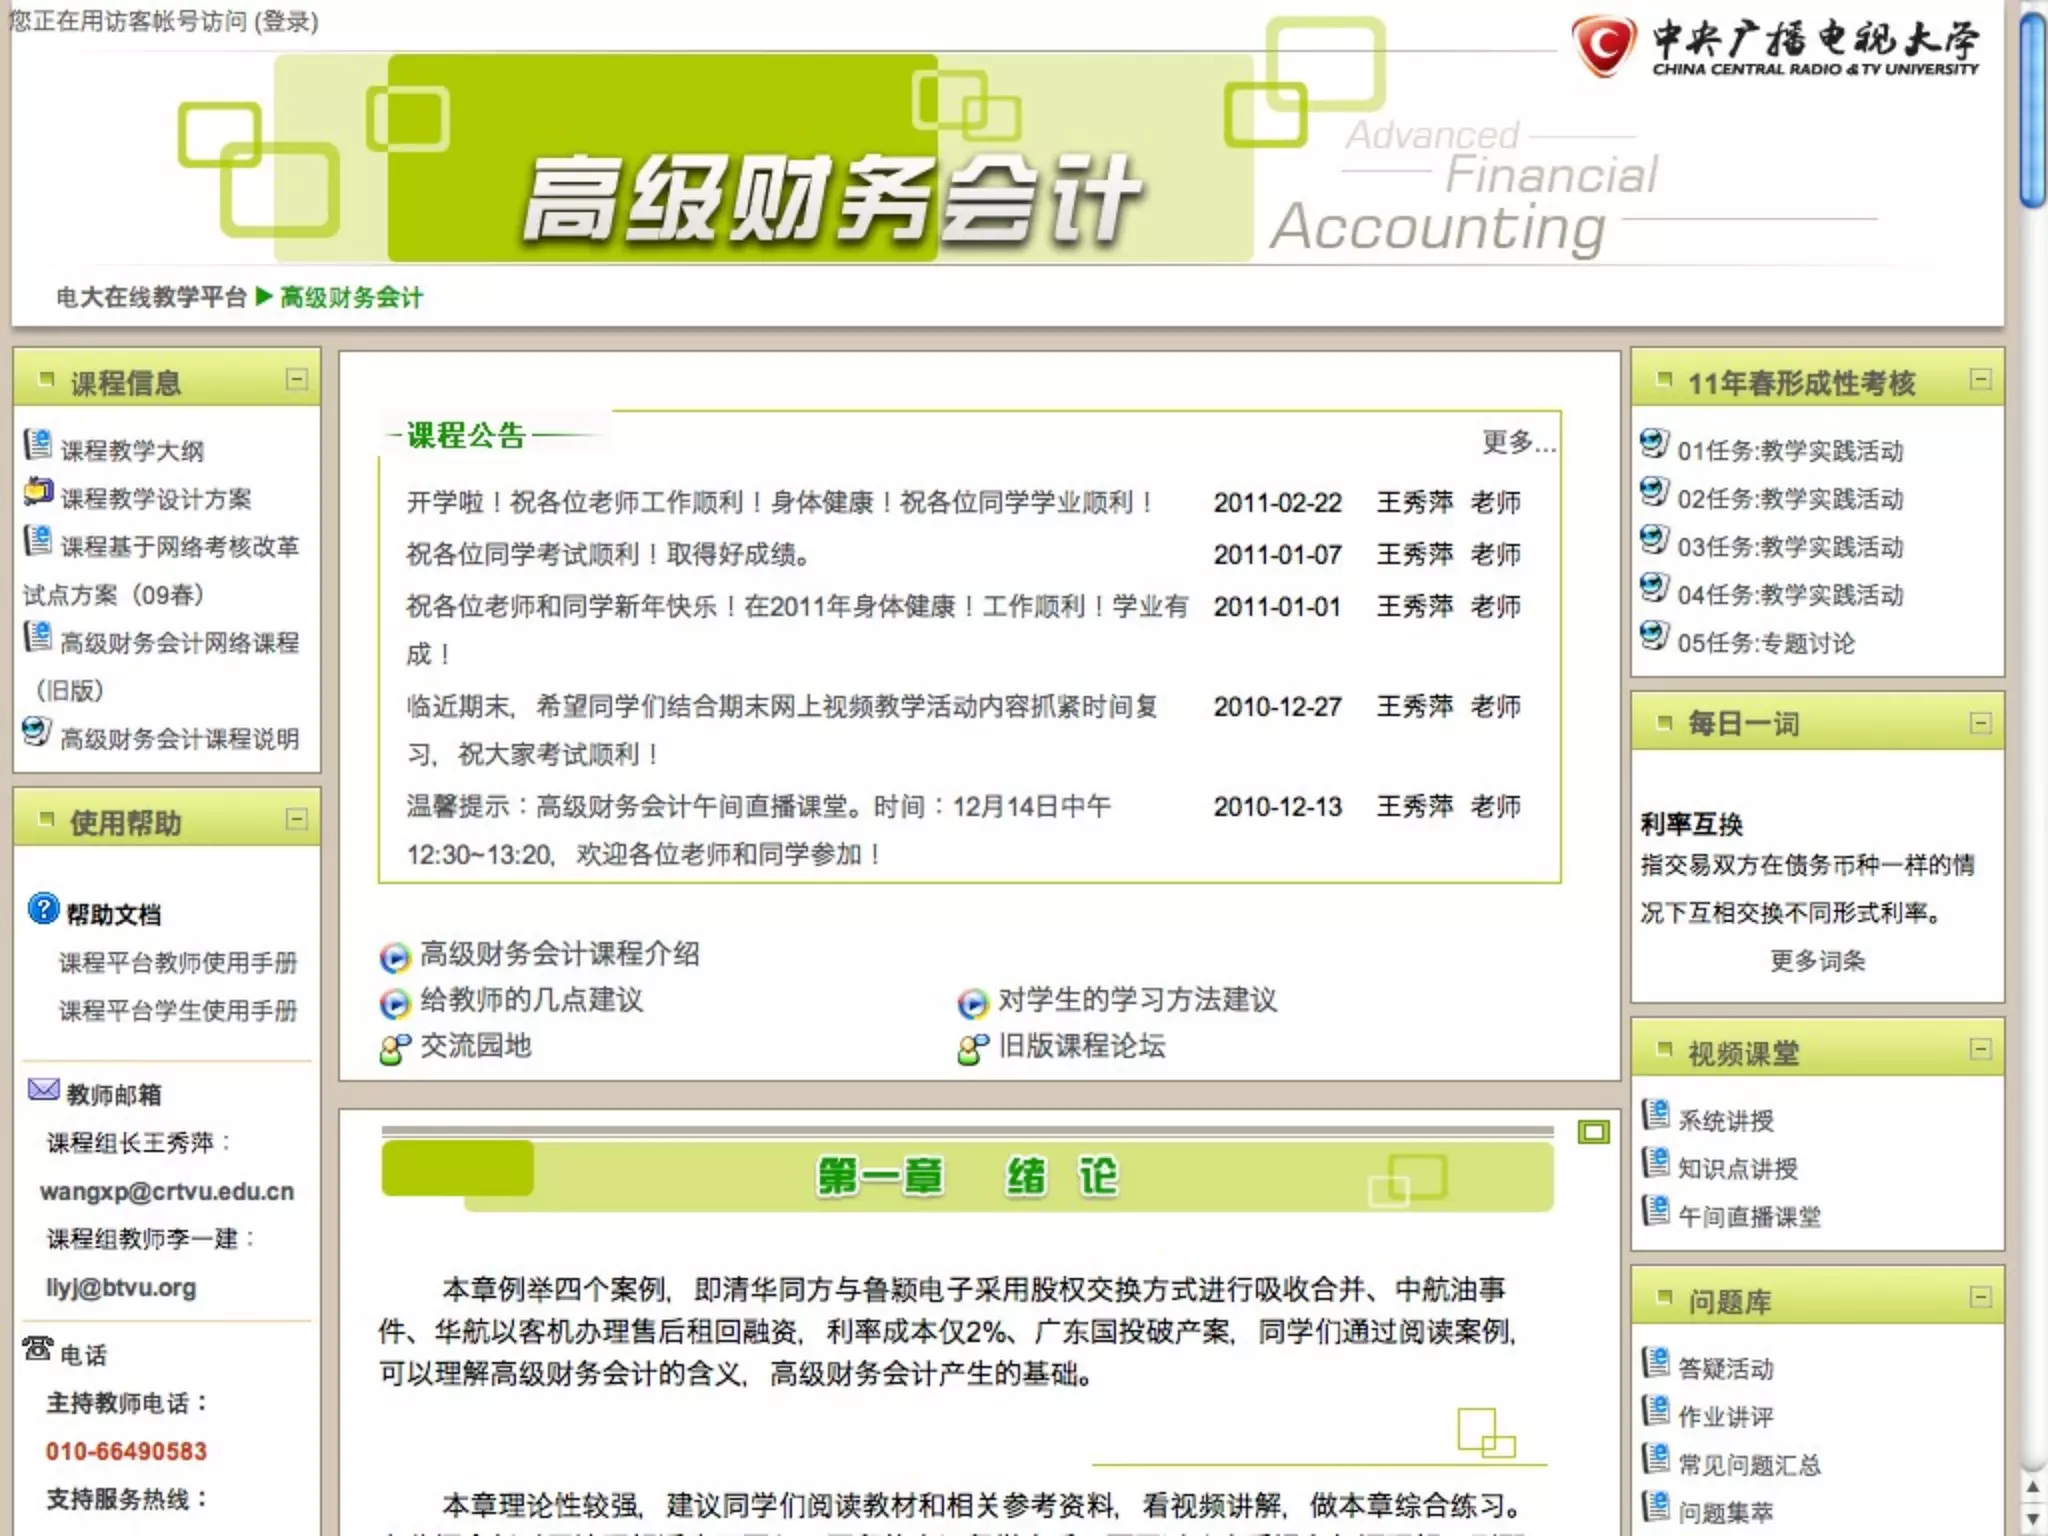Click the China Central Radio TV University logo
This screenshot has height=1536, width=2048.
pos(1774,46)
